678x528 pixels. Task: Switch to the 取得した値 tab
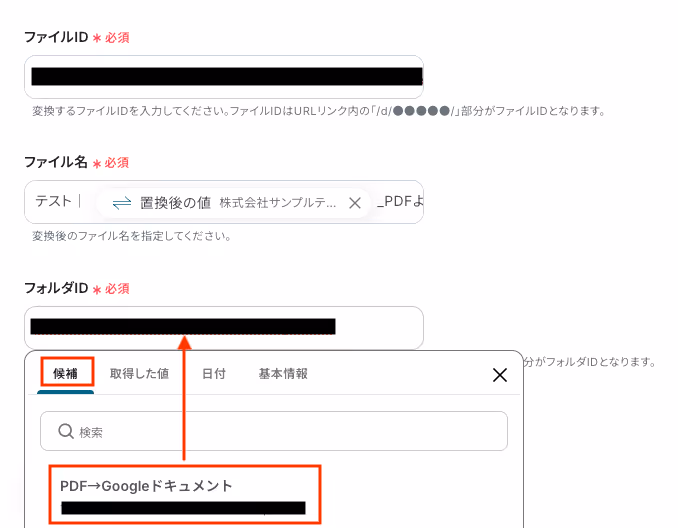pyautogui.click(x=139, y=374)
